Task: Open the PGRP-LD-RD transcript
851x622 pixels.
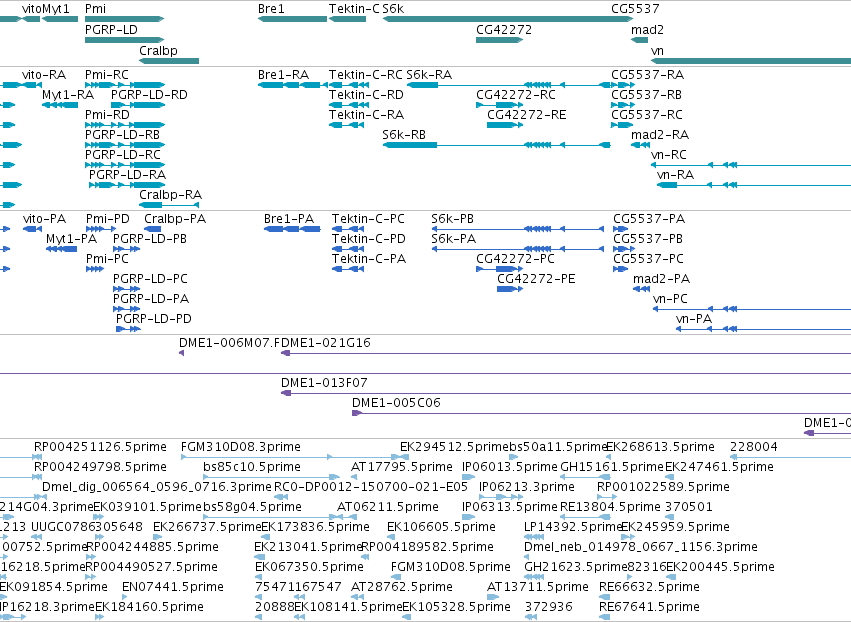Action: pyautogui.click(x=138, y=105)
